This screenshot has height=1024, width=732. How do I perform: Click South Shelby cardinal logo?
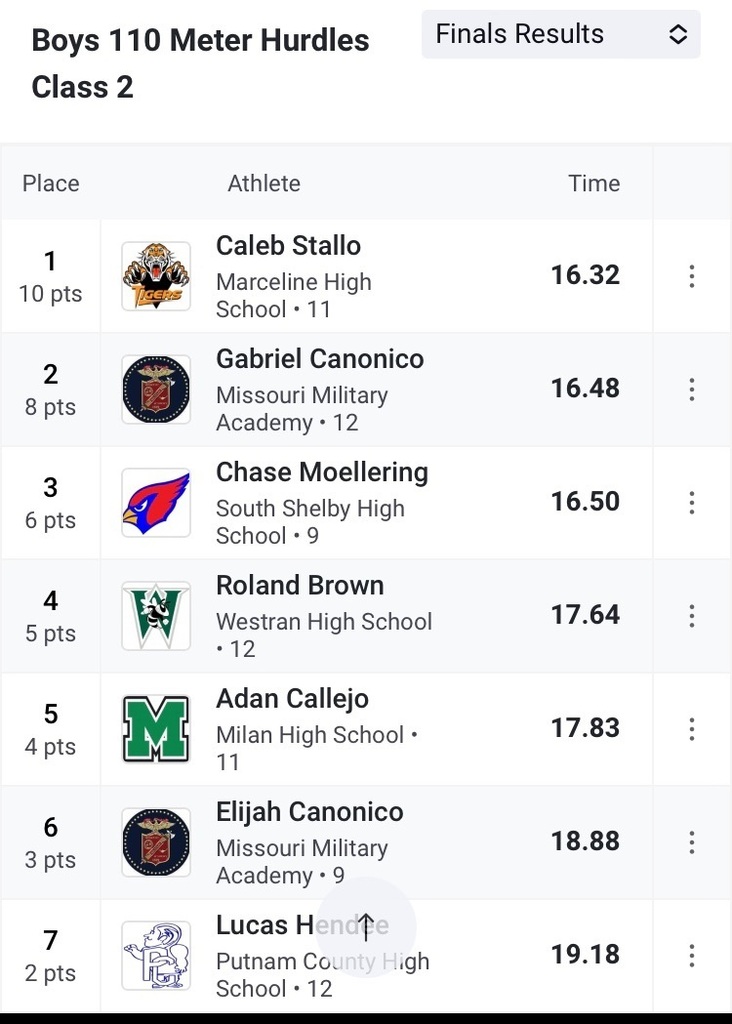click(156, 503)
